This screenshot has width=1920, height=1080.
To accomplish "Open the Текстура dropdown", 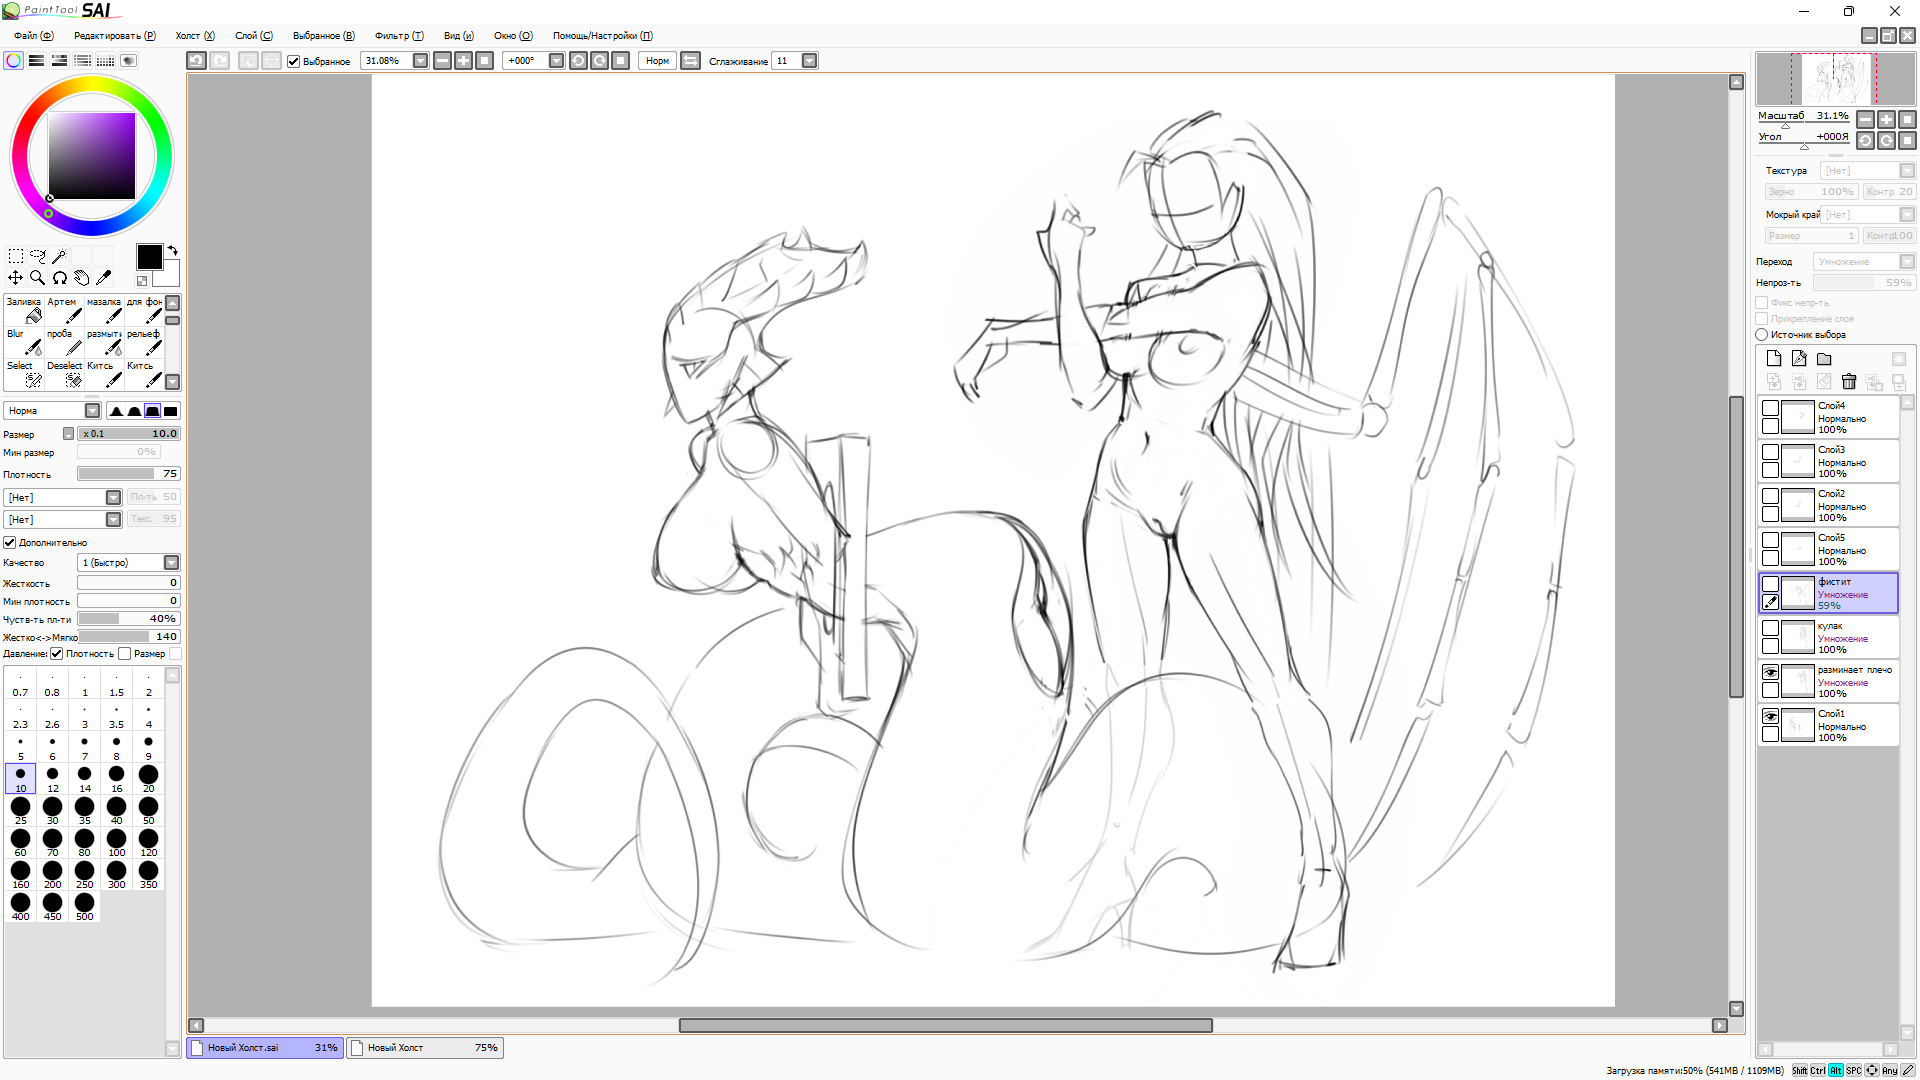I will [1907, 171].
